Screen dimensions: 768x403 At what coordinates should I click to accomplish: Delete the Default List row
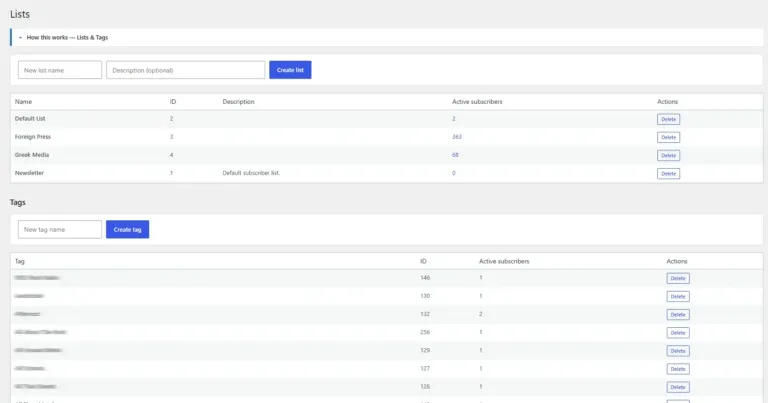tap(668, 119)
